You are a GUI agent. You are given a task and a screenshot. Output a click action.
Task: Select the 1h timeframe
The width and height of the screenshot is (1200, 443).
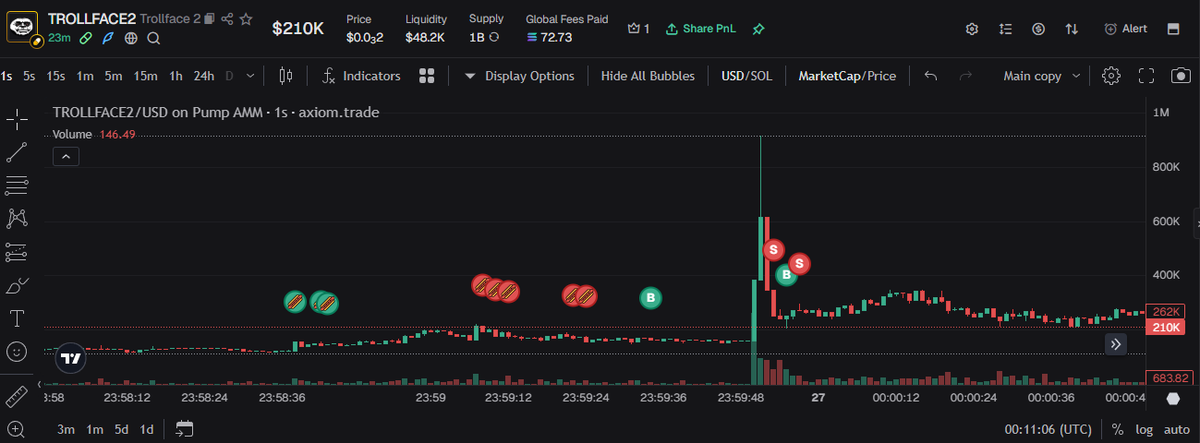point(176,76)
